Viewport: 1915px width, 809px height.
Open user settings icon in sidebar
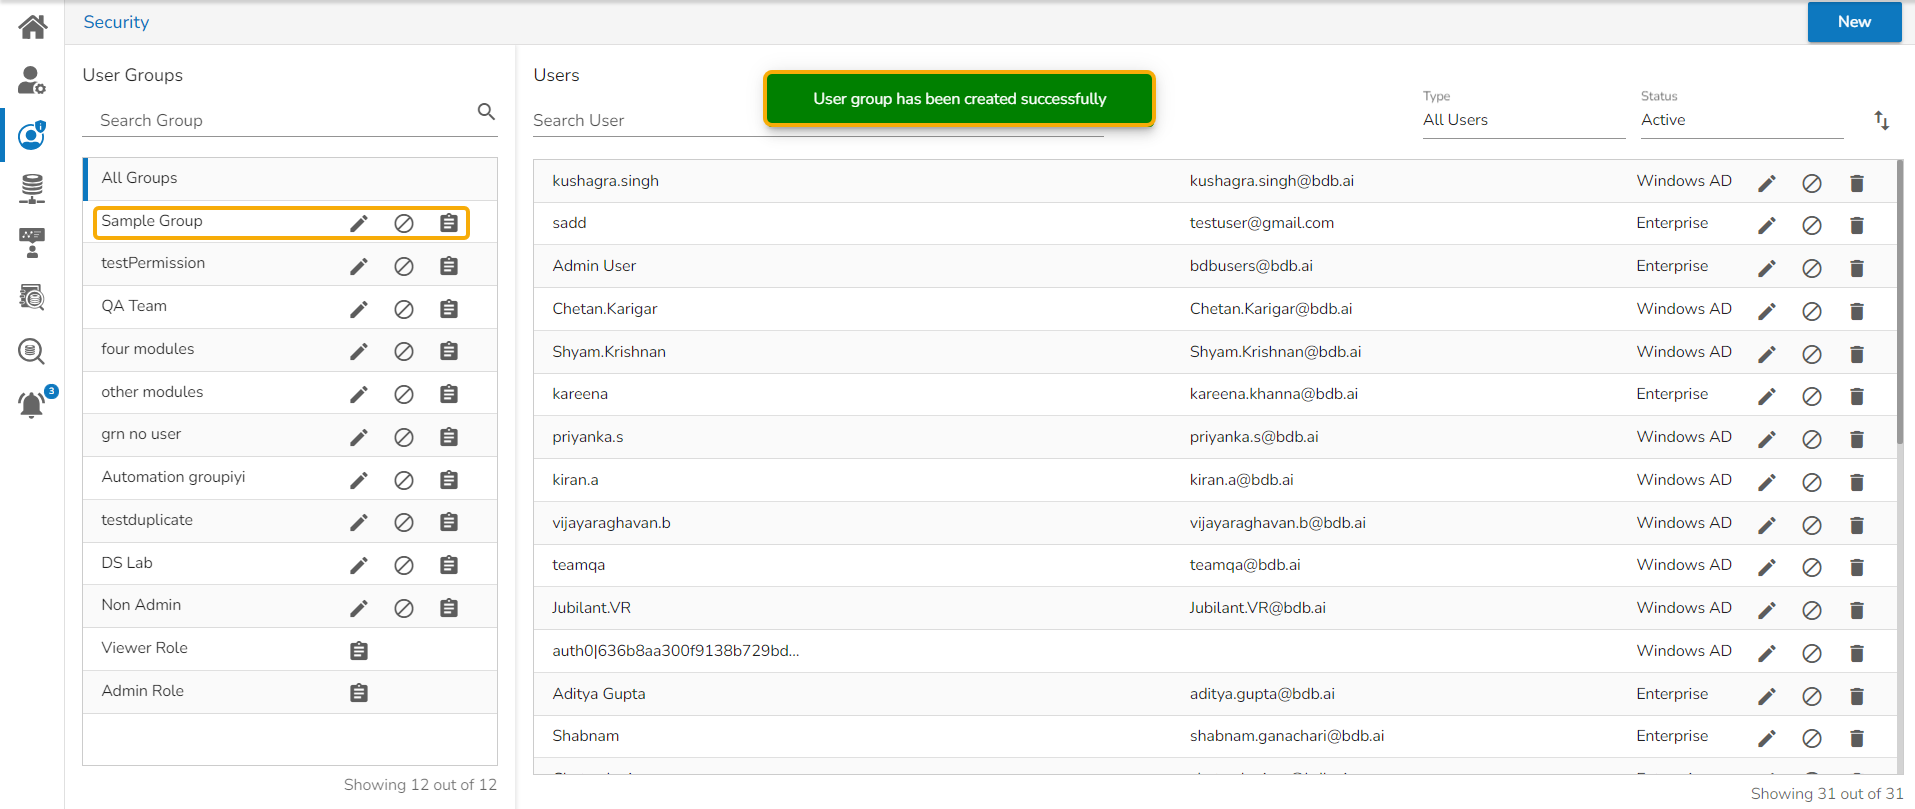click(x=32, y=80)
